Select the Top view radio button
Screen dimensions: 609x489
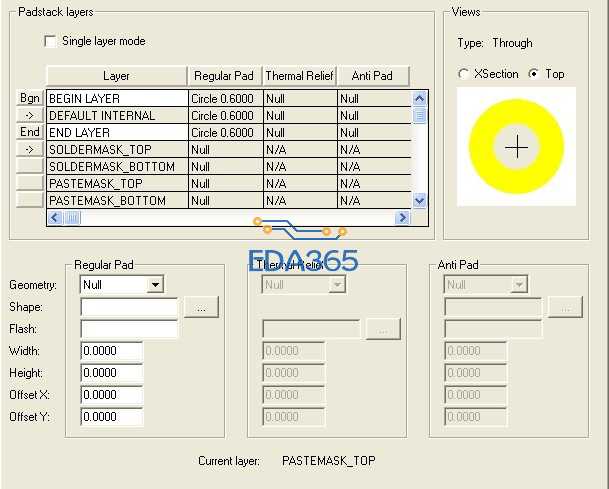tap(534, 74)
